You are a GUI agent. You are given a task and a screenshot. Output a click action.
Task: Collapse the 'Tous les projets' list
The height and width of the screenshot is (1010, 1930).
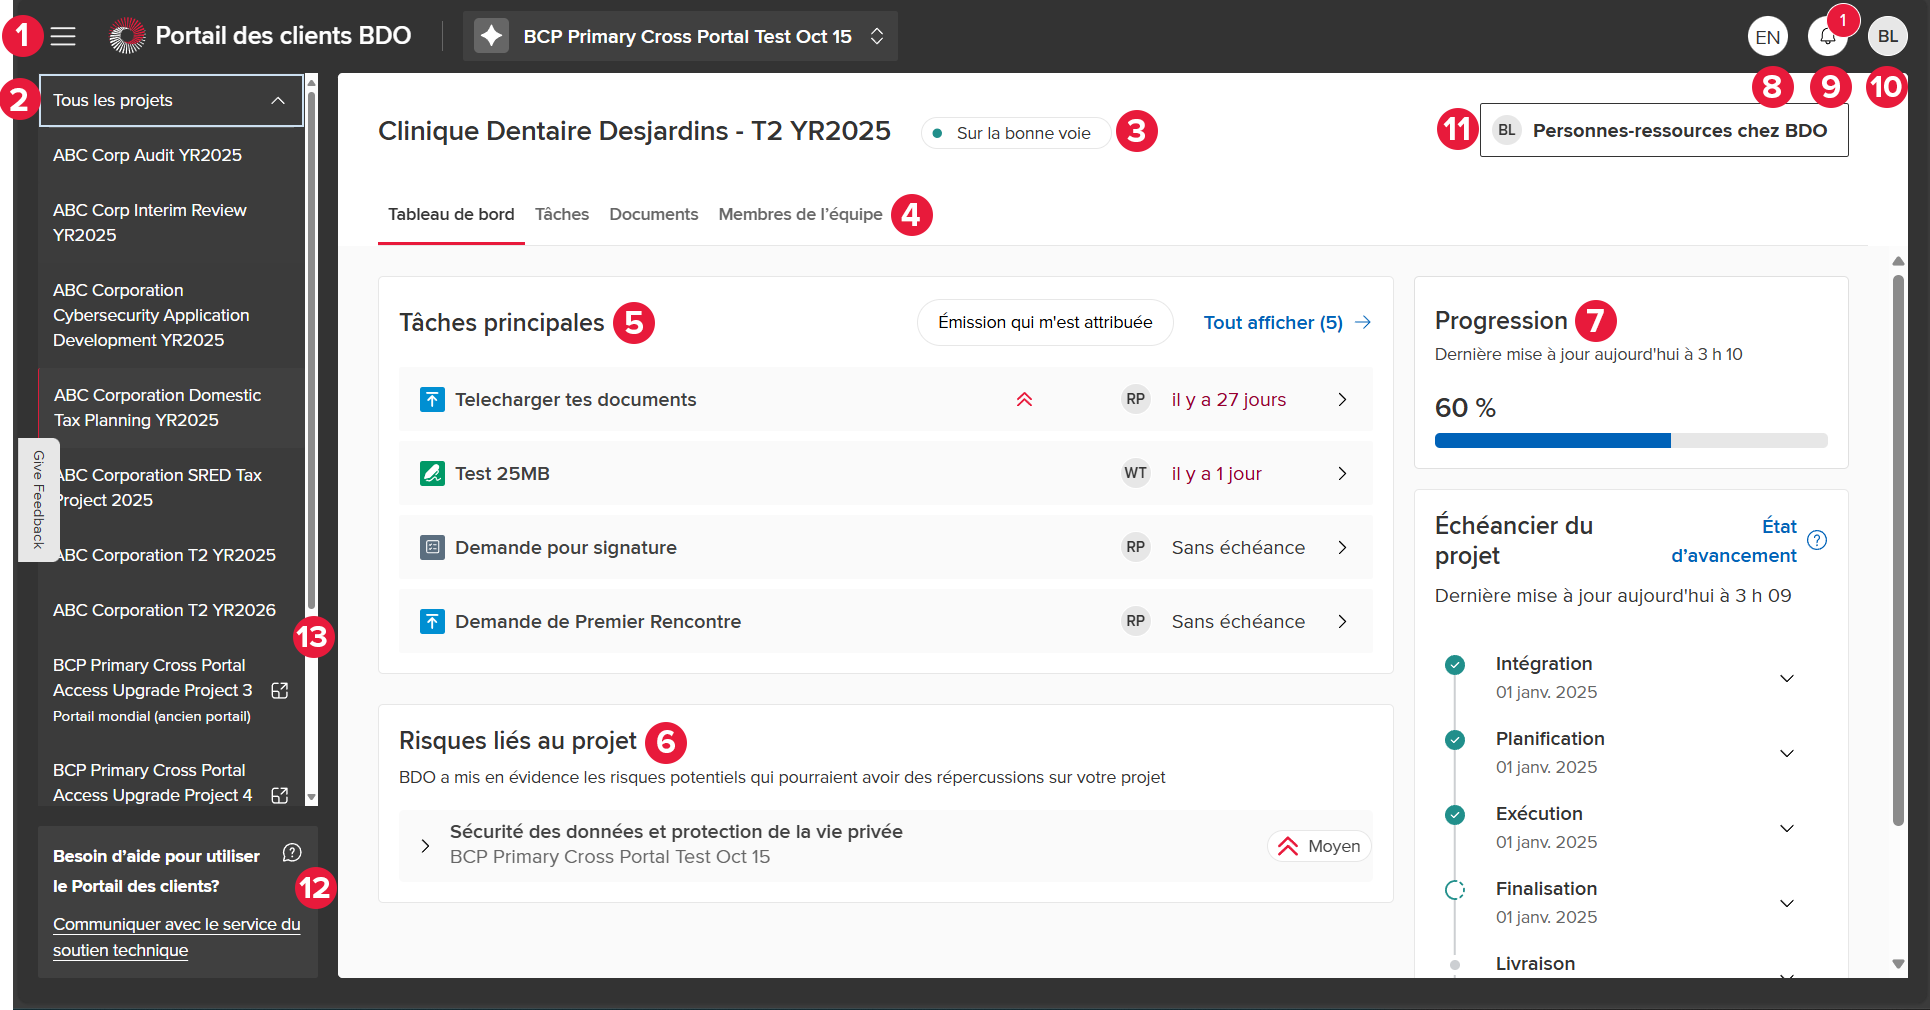[278, 100]
